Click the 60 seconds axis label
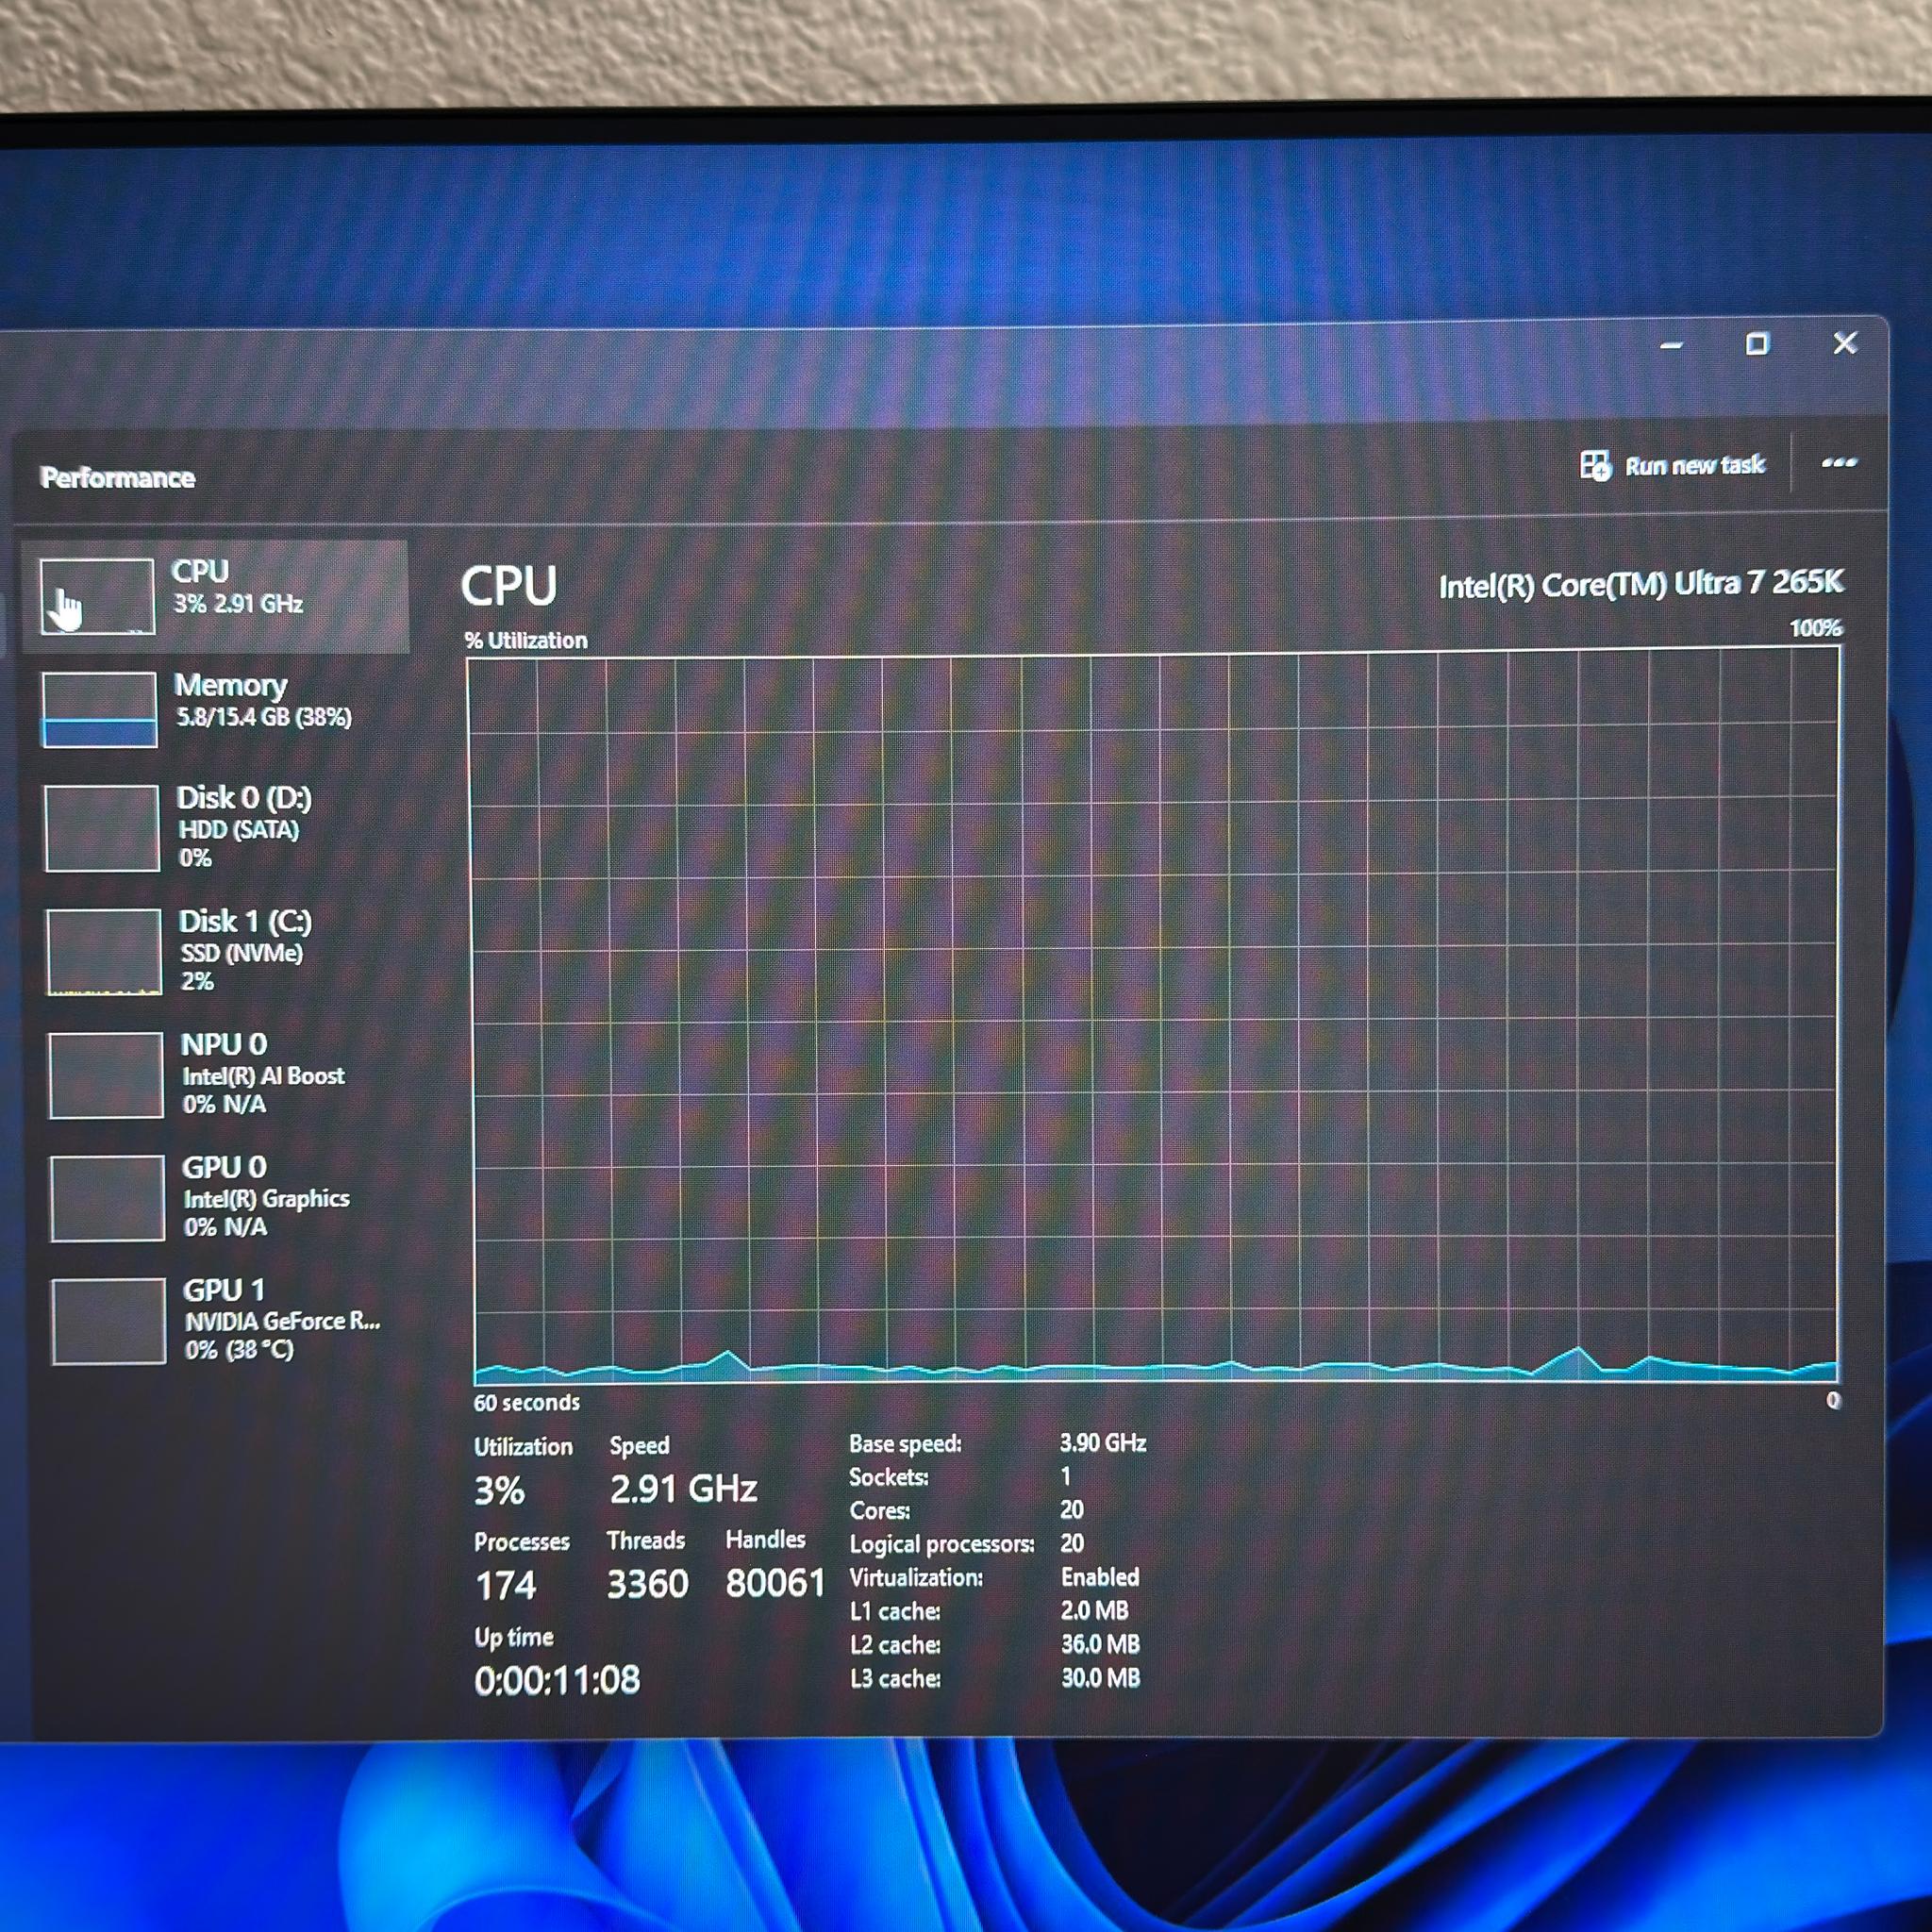Viewport: 1932px width, 1932px height. tap(527, 1403)
